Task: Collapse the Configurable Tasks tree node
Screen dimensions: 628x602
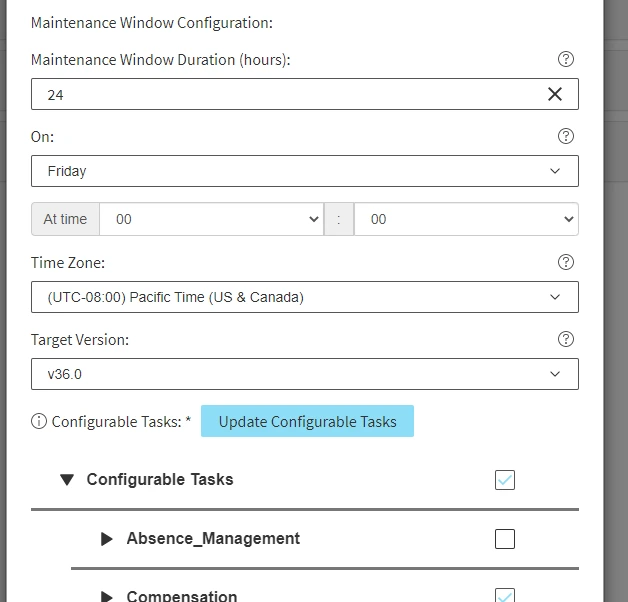Action: (x=67, y=479)
